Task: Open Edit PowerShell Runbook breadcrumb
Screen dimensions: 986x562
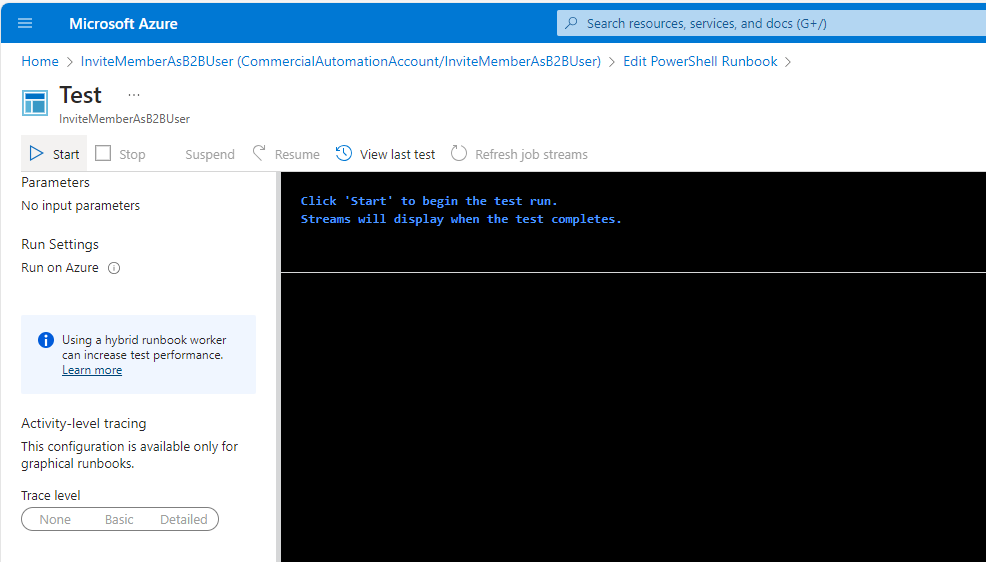Action: [700, 62]
